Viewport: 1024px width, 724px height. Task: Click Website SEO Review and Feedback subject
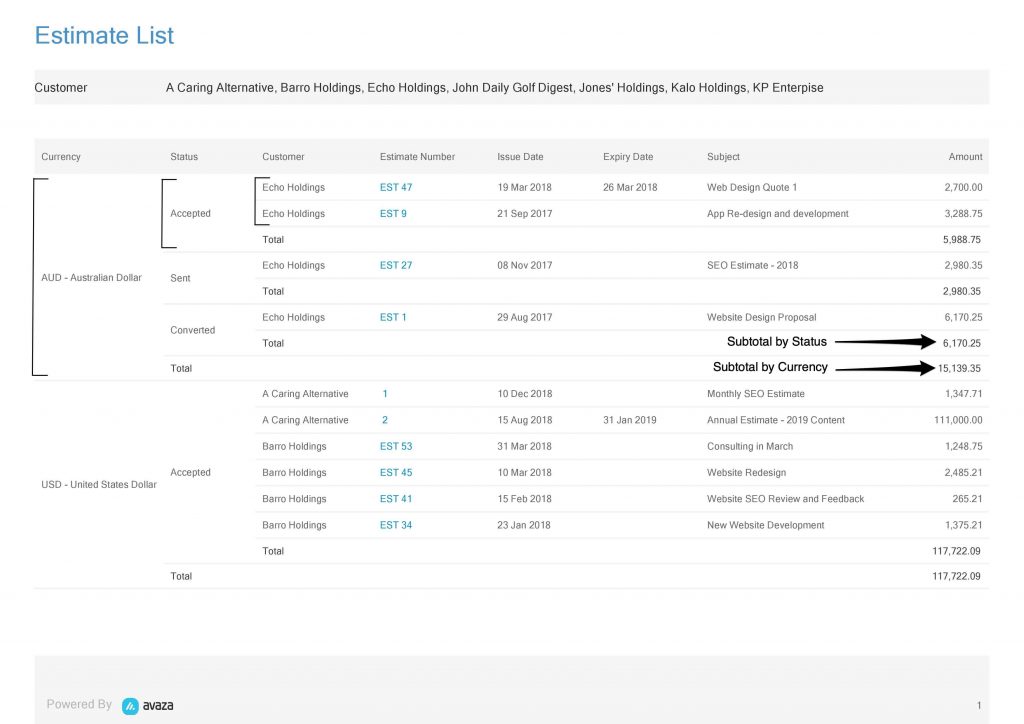tap(785, 499)
